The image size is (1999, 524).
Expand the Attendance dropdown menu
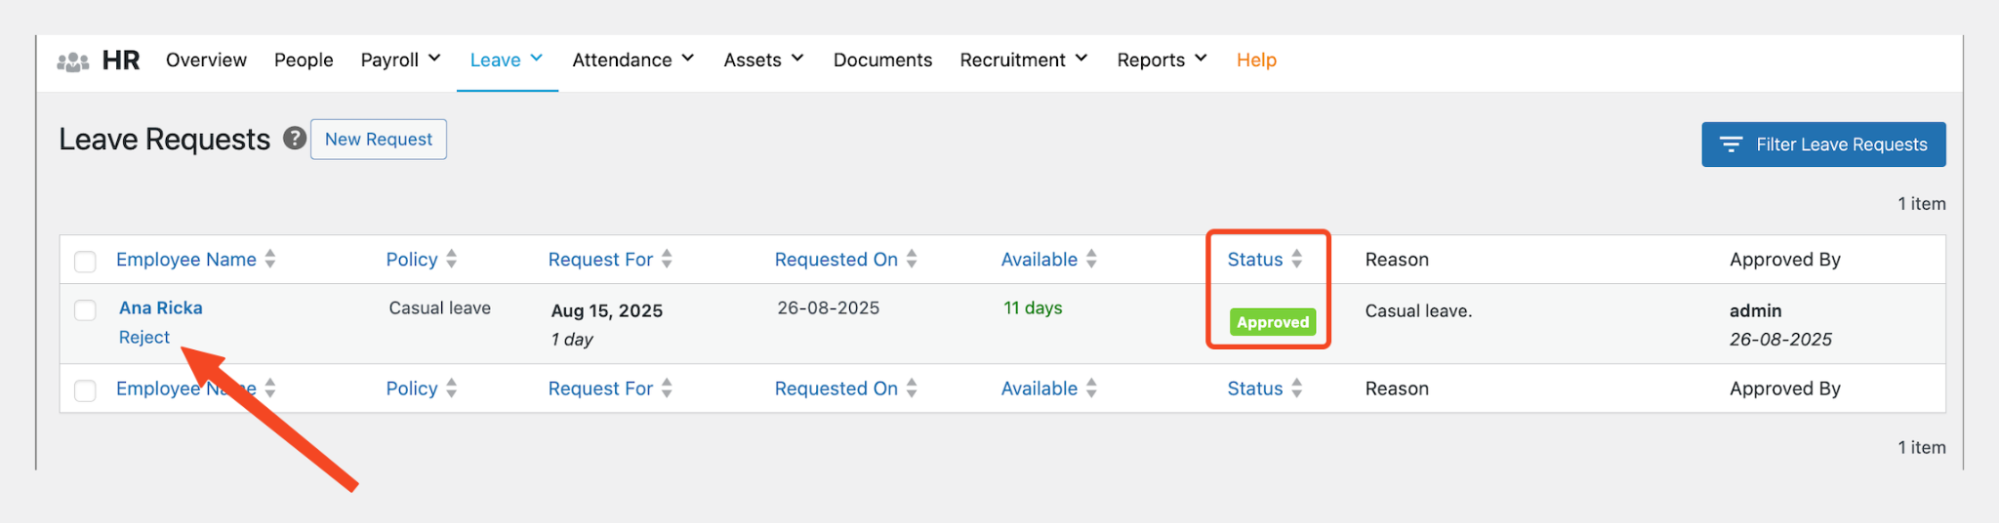click(x=633, y=60)
